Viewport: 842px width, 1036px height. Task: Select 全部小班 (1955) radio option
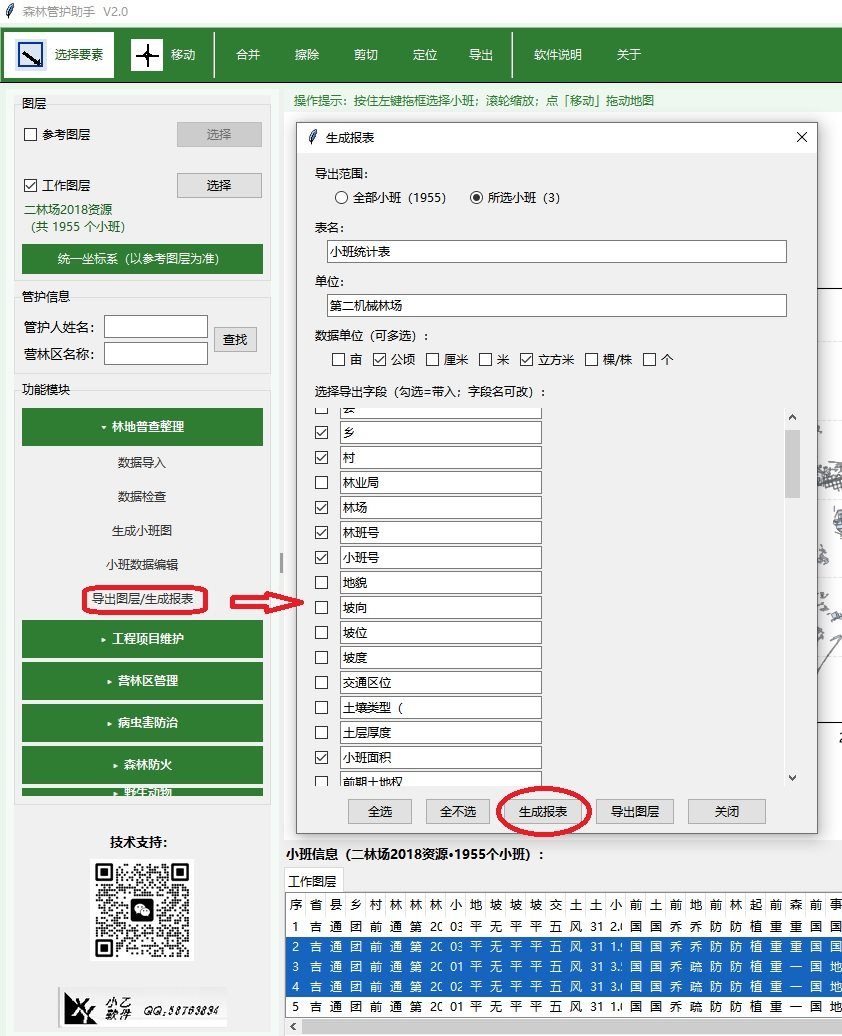click(x=341, y=198)
